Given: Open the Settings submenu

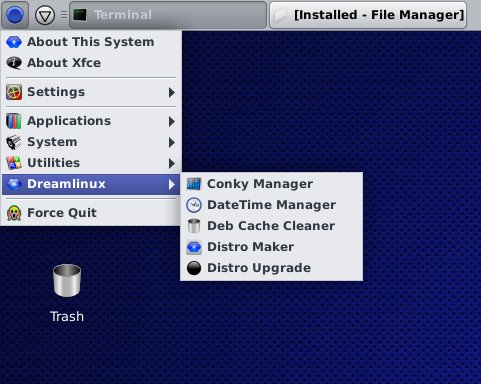Looking at the screenshot, I should tap(91, 92).
